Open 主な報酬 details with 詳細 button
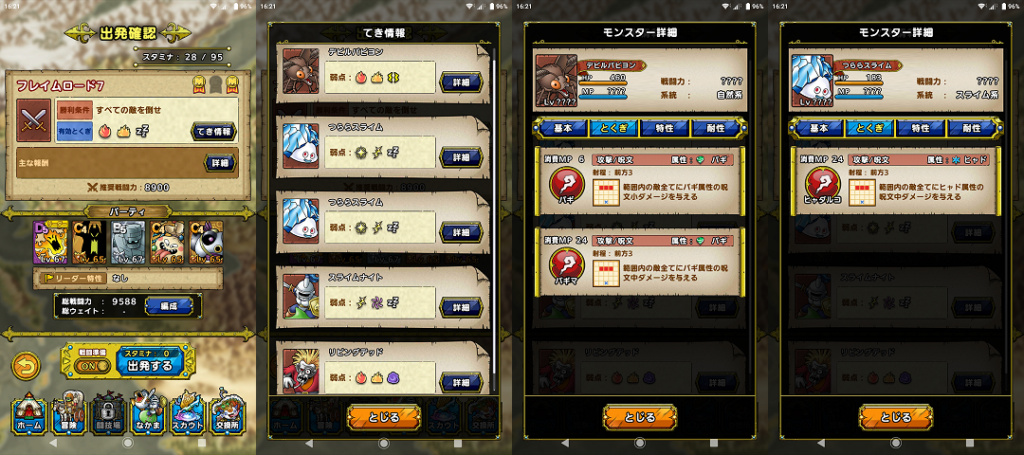Viewport: 1024px width, 455px height. tap(219, 162)
